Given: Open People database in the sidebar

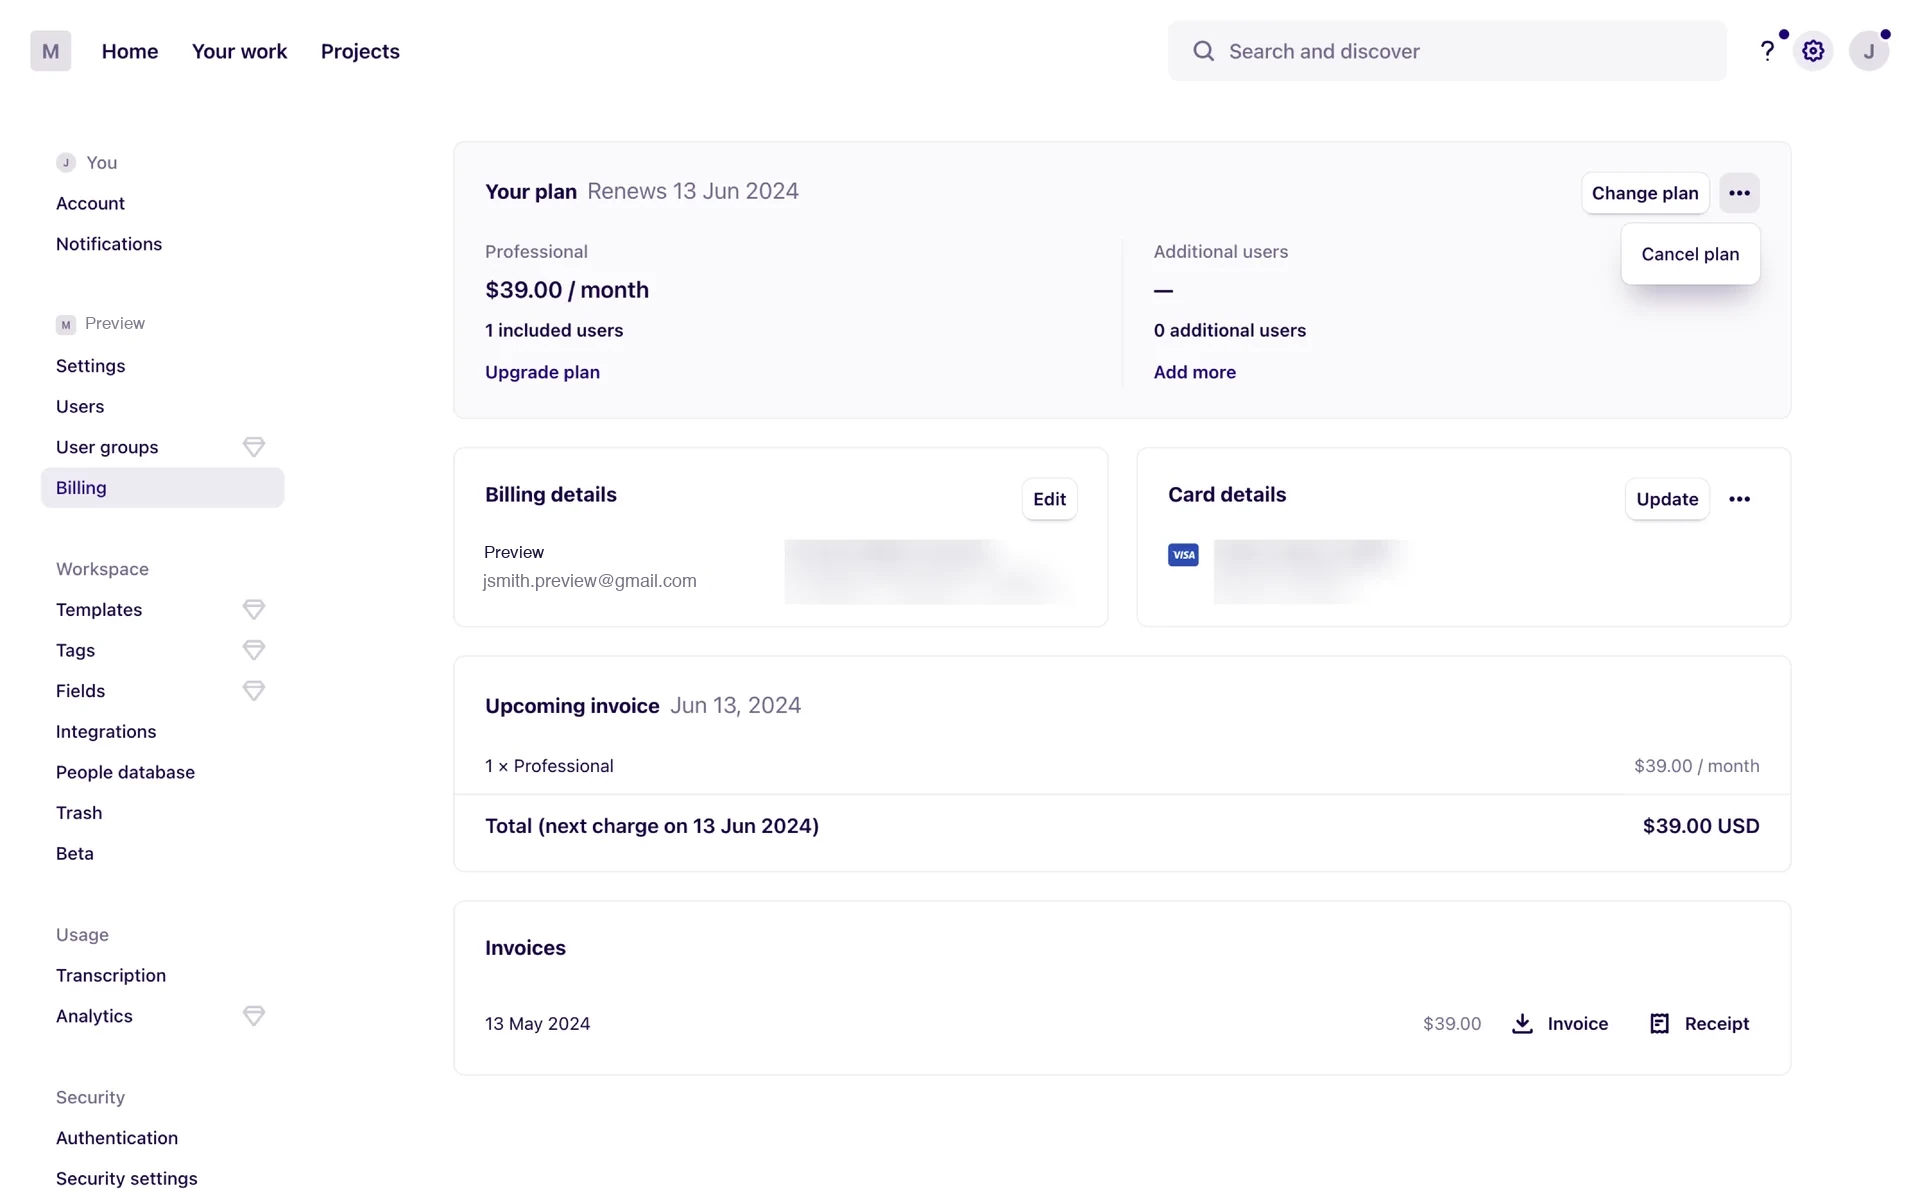Looking at the screenshot, I should pos(125,772).
